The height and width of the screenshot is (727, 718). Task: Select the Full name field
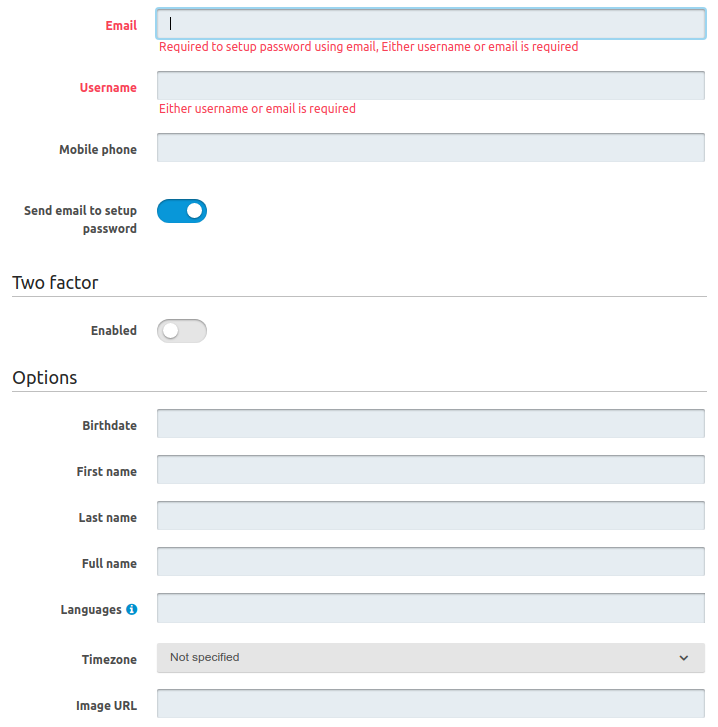(x=430, y=562)
